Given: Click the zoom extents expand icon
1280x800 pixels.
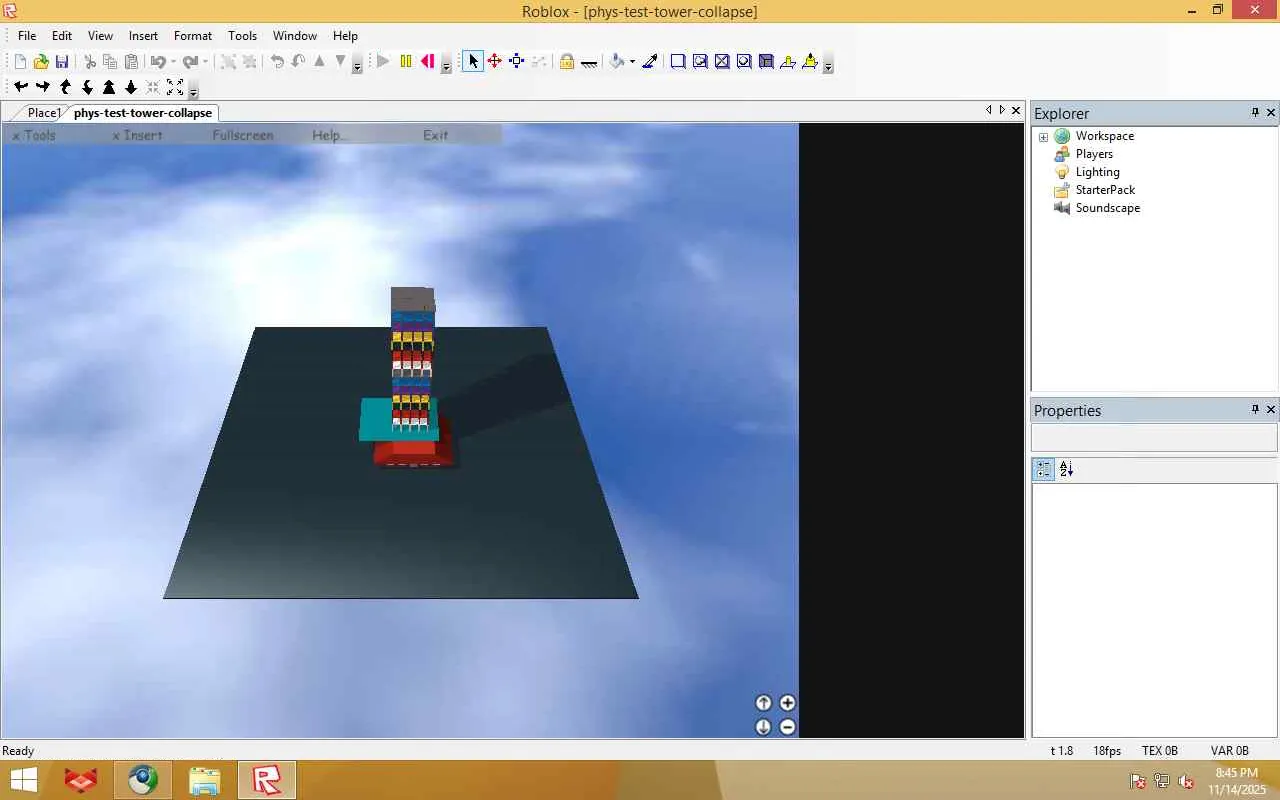Looking at the screenshot, I should tap(175, 88).
